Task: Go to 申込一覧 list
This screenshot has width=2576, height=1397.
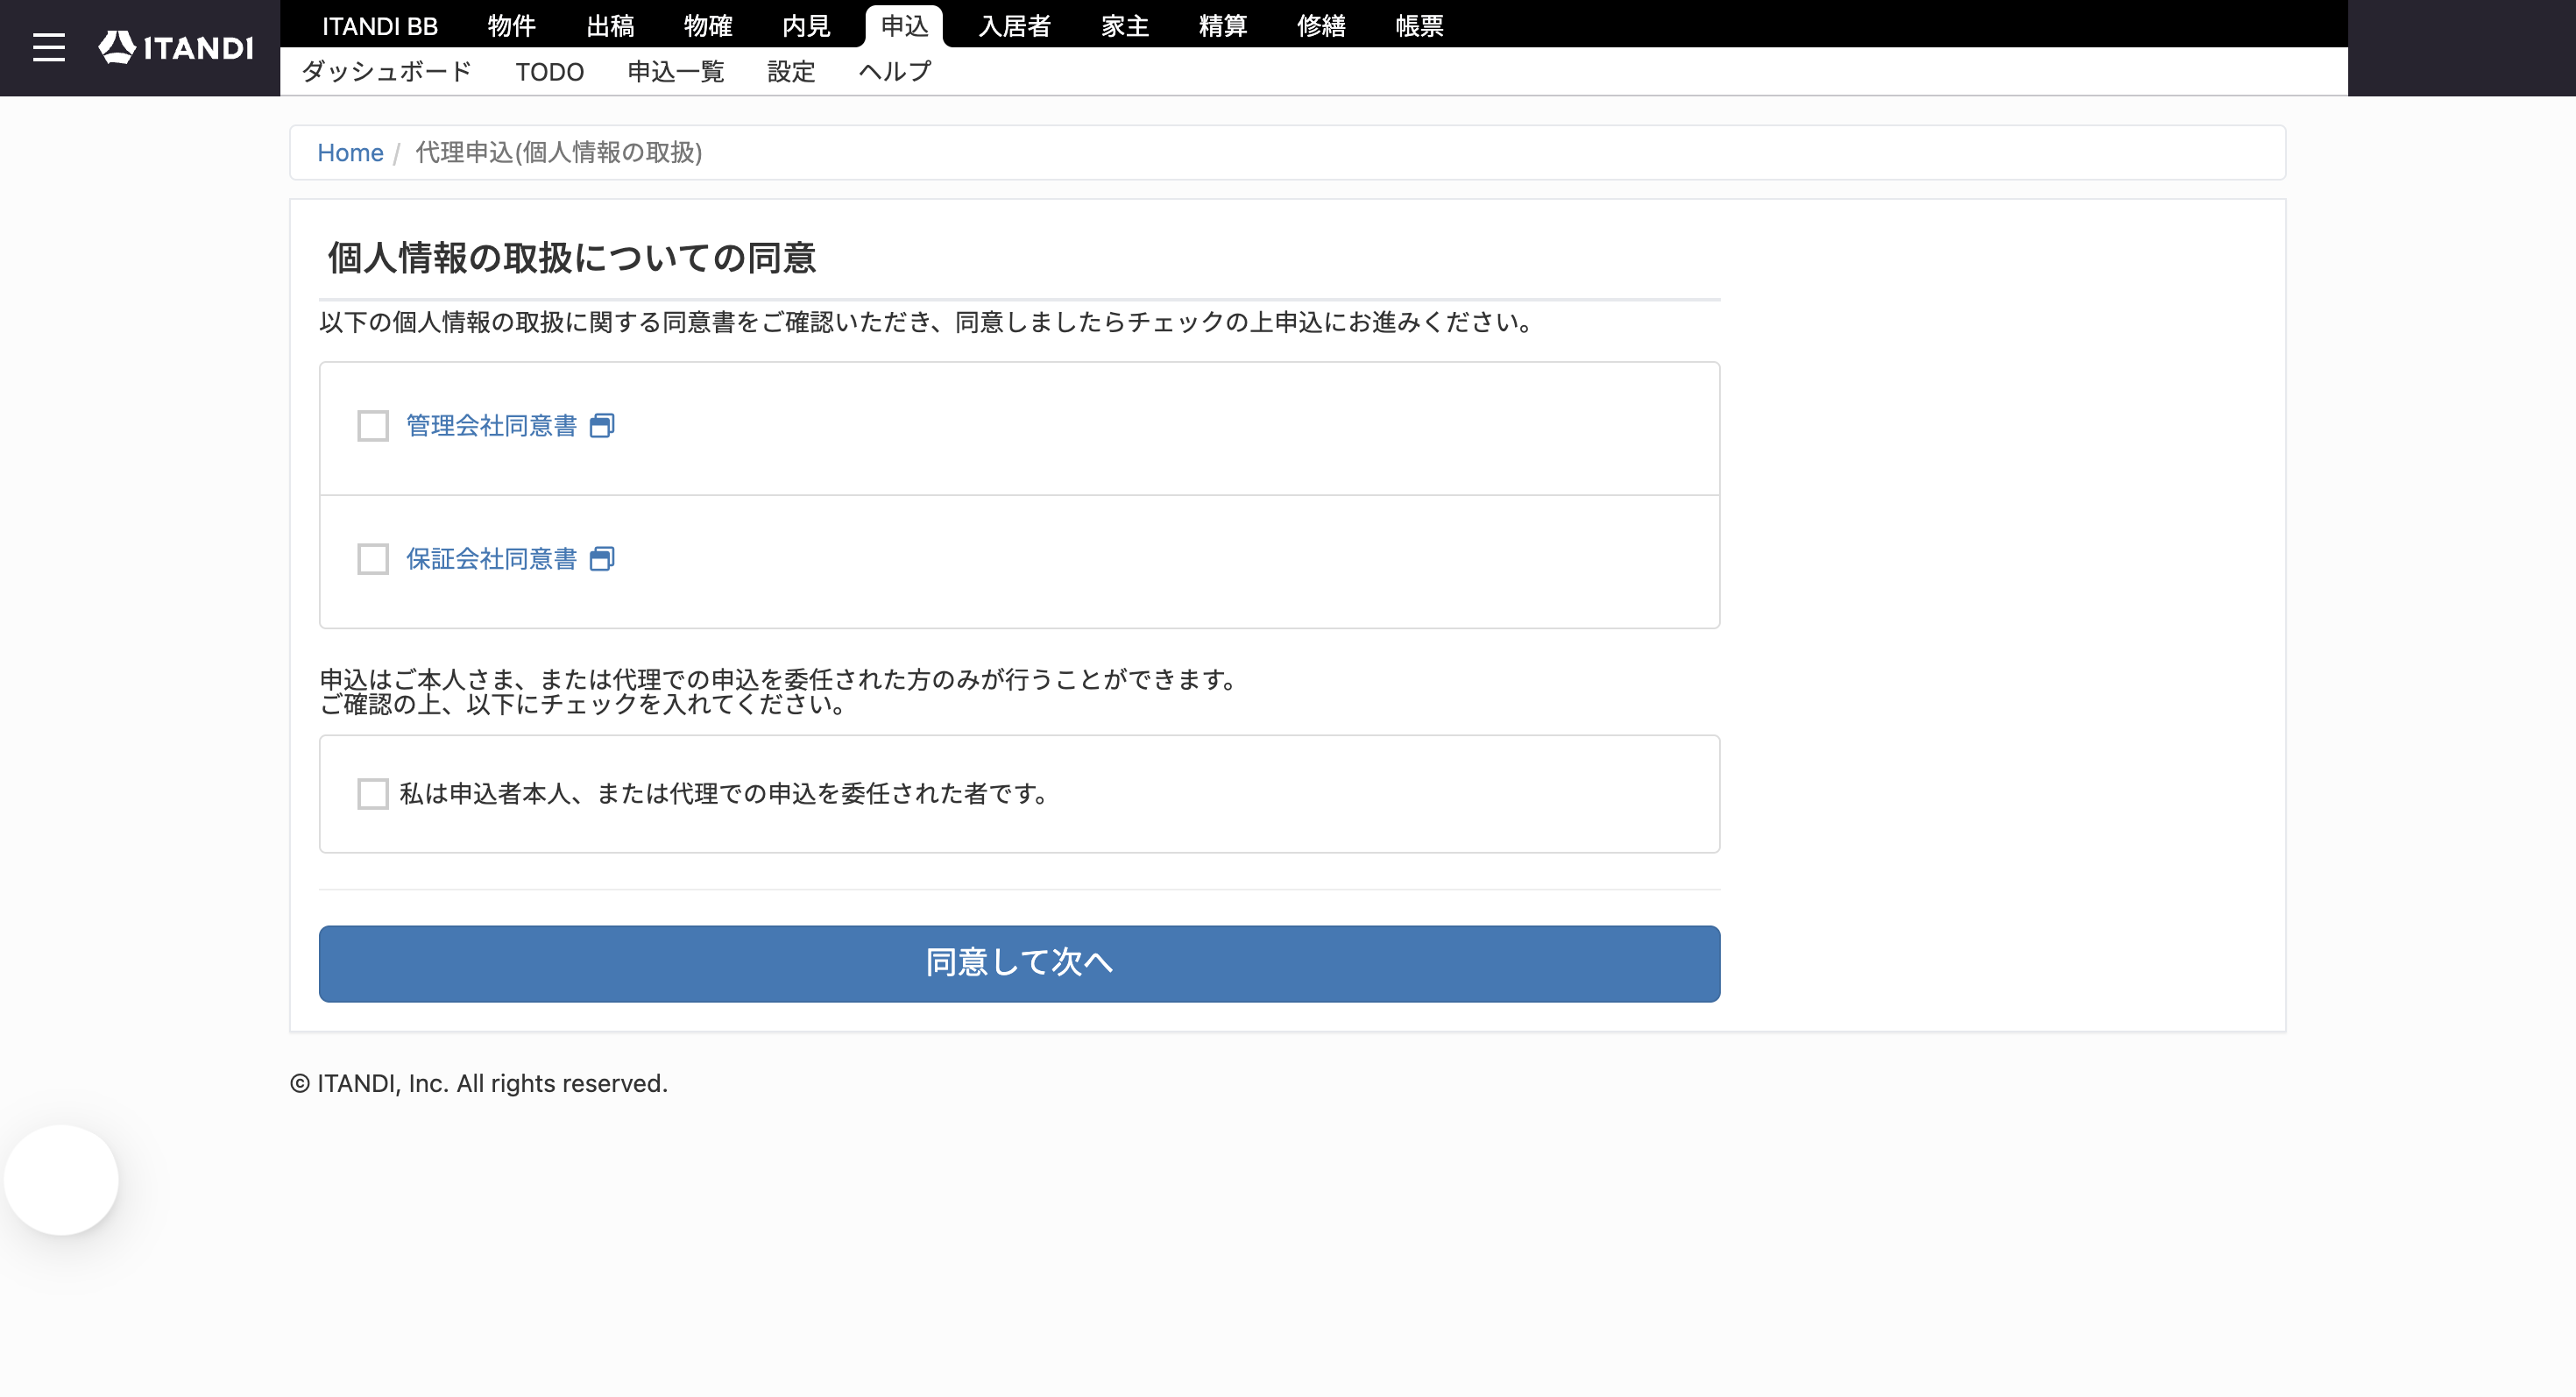Action: coord(676,72)
